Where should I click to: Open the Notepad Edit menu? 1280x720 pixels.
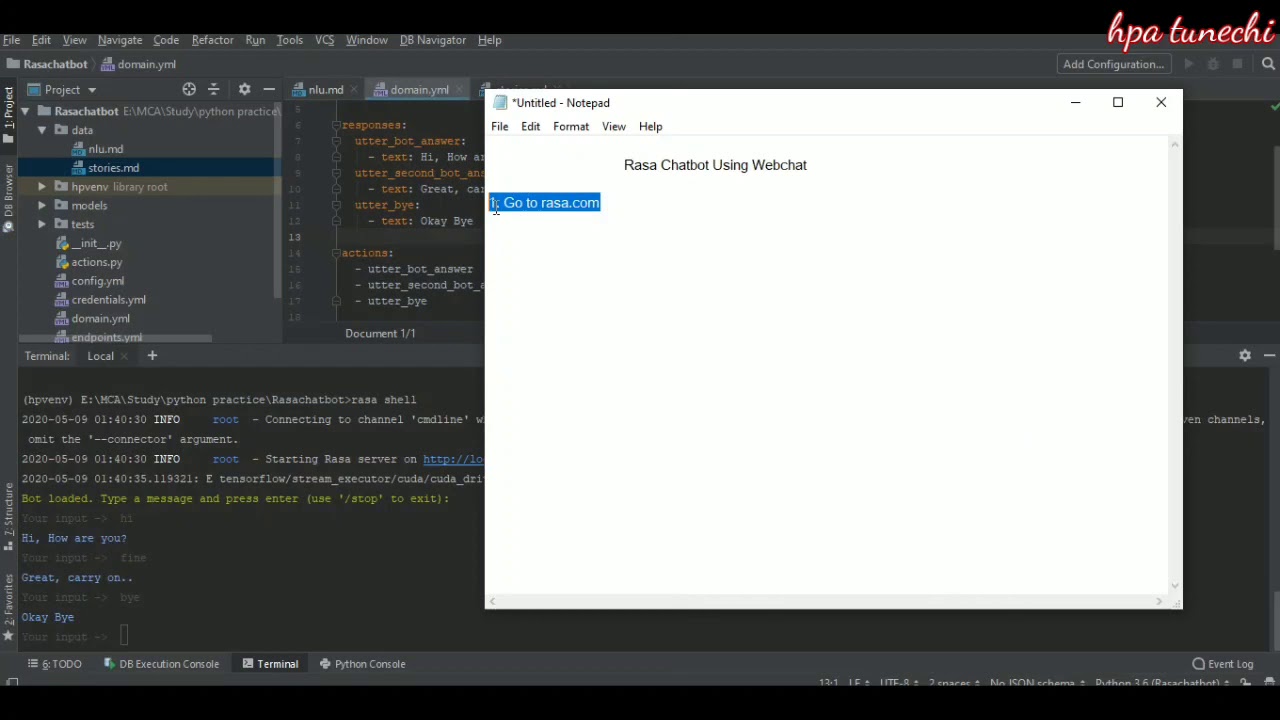coord(530,127)
